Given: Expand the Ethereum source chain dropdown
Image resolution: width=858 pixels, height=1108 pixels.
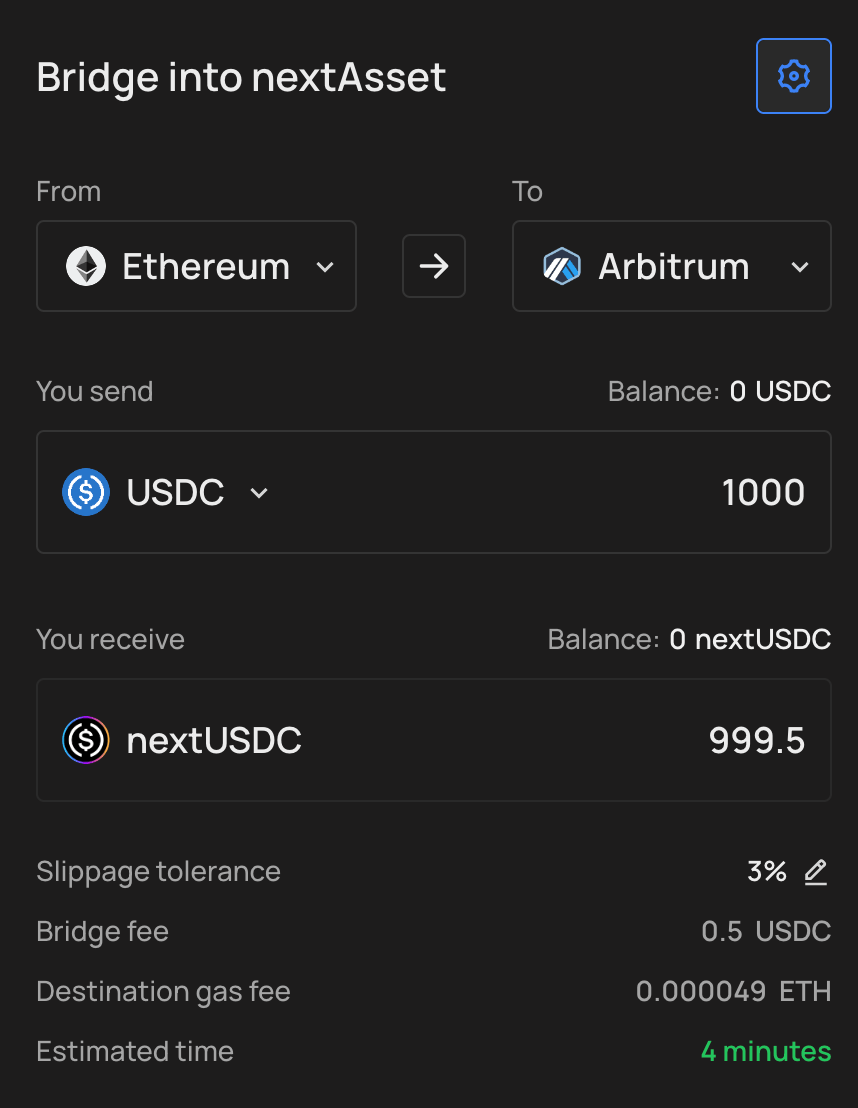Looking at the screenshot, I should (x=196, y=266).
